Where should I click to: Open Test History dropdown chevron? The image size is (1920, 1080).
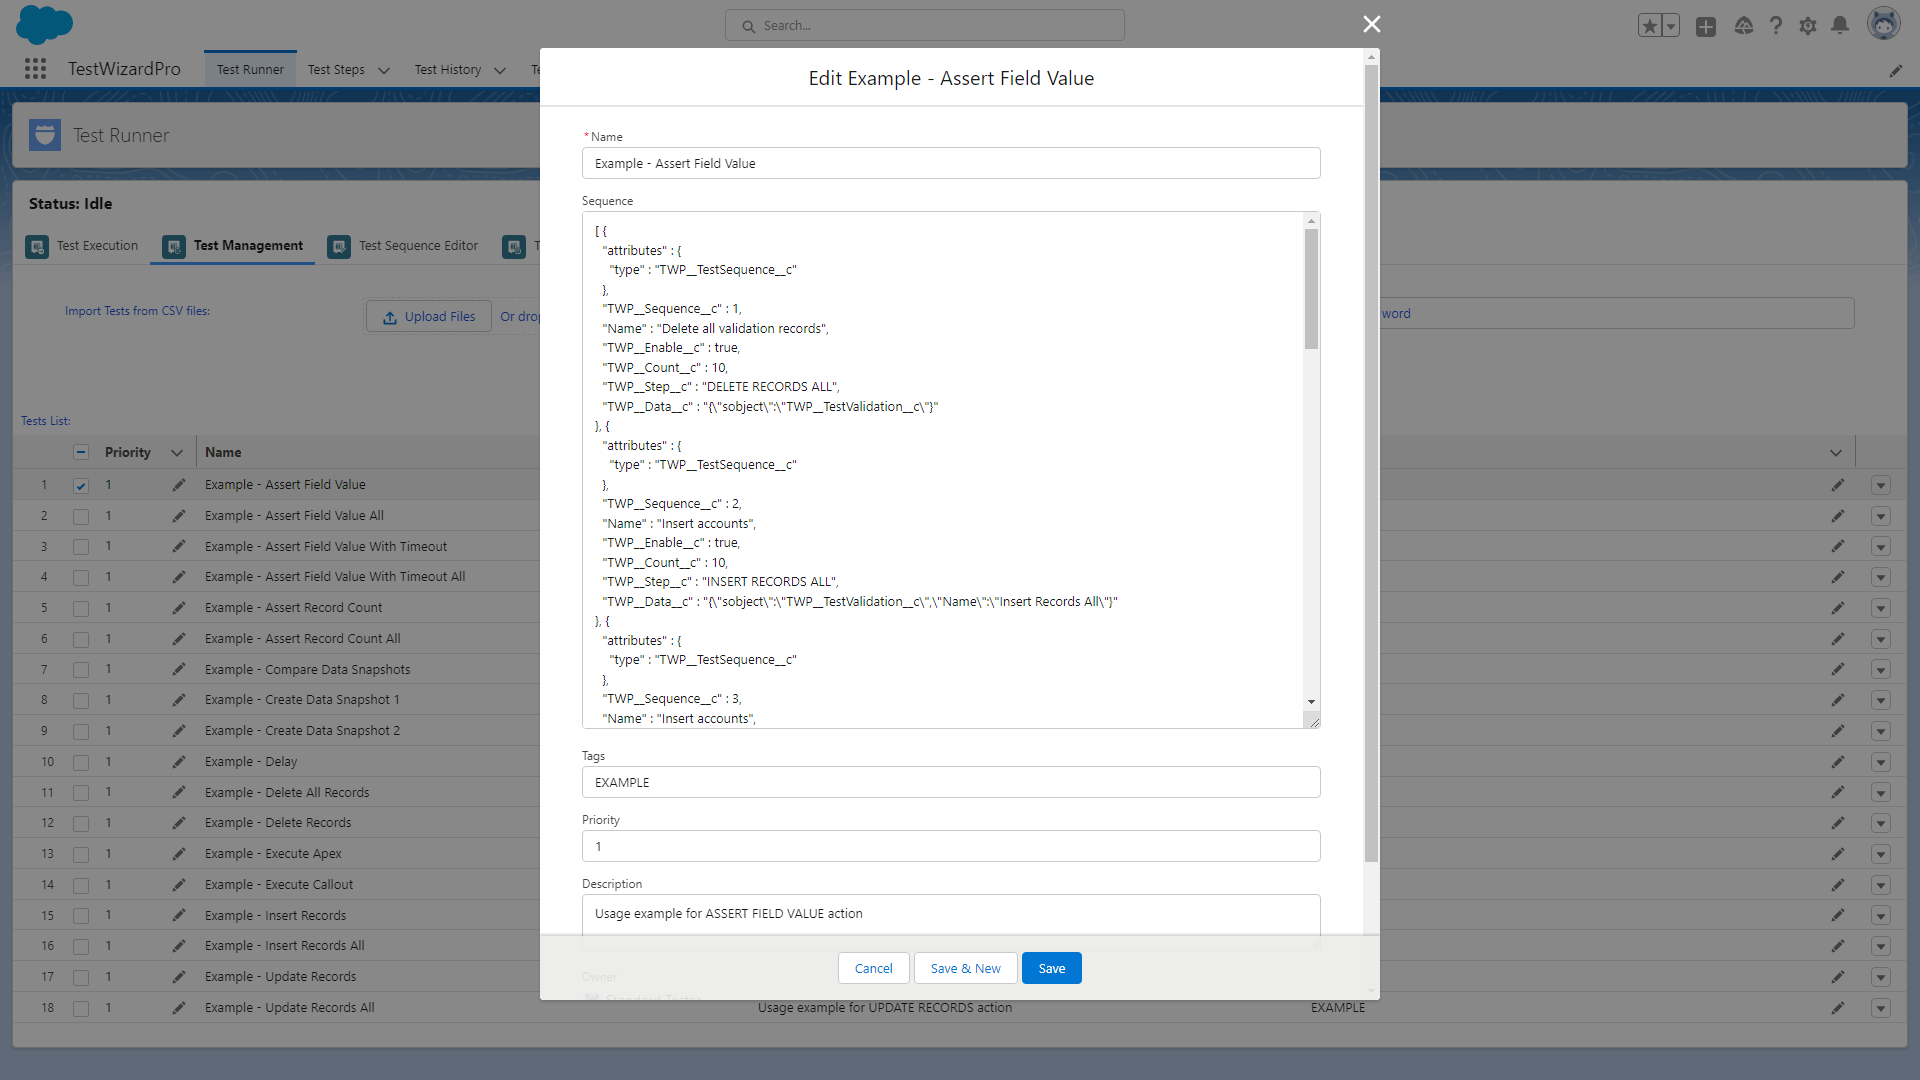point(500,69)
